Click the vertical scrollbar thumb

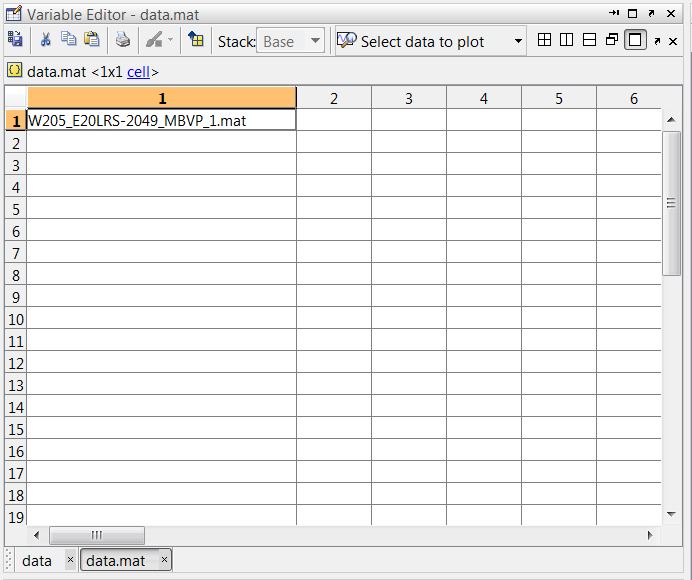pyautogui.click(x=671, y=203)
